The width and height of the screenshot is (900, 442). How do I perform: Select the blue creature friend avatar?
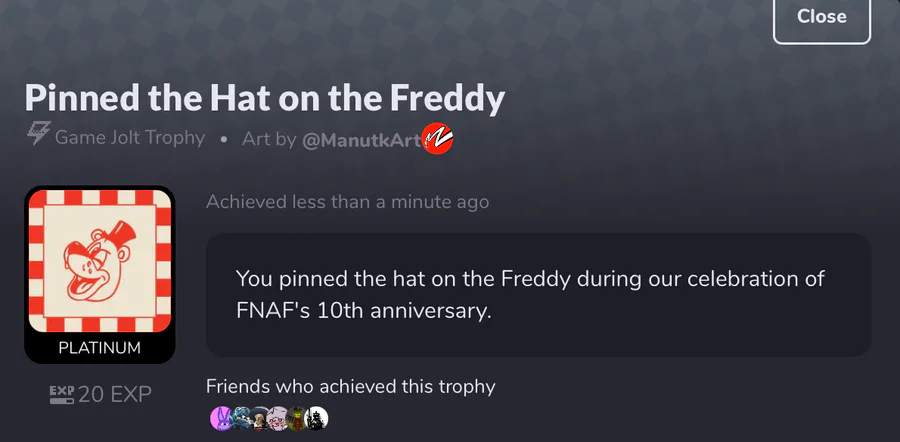tap(240, 418)
